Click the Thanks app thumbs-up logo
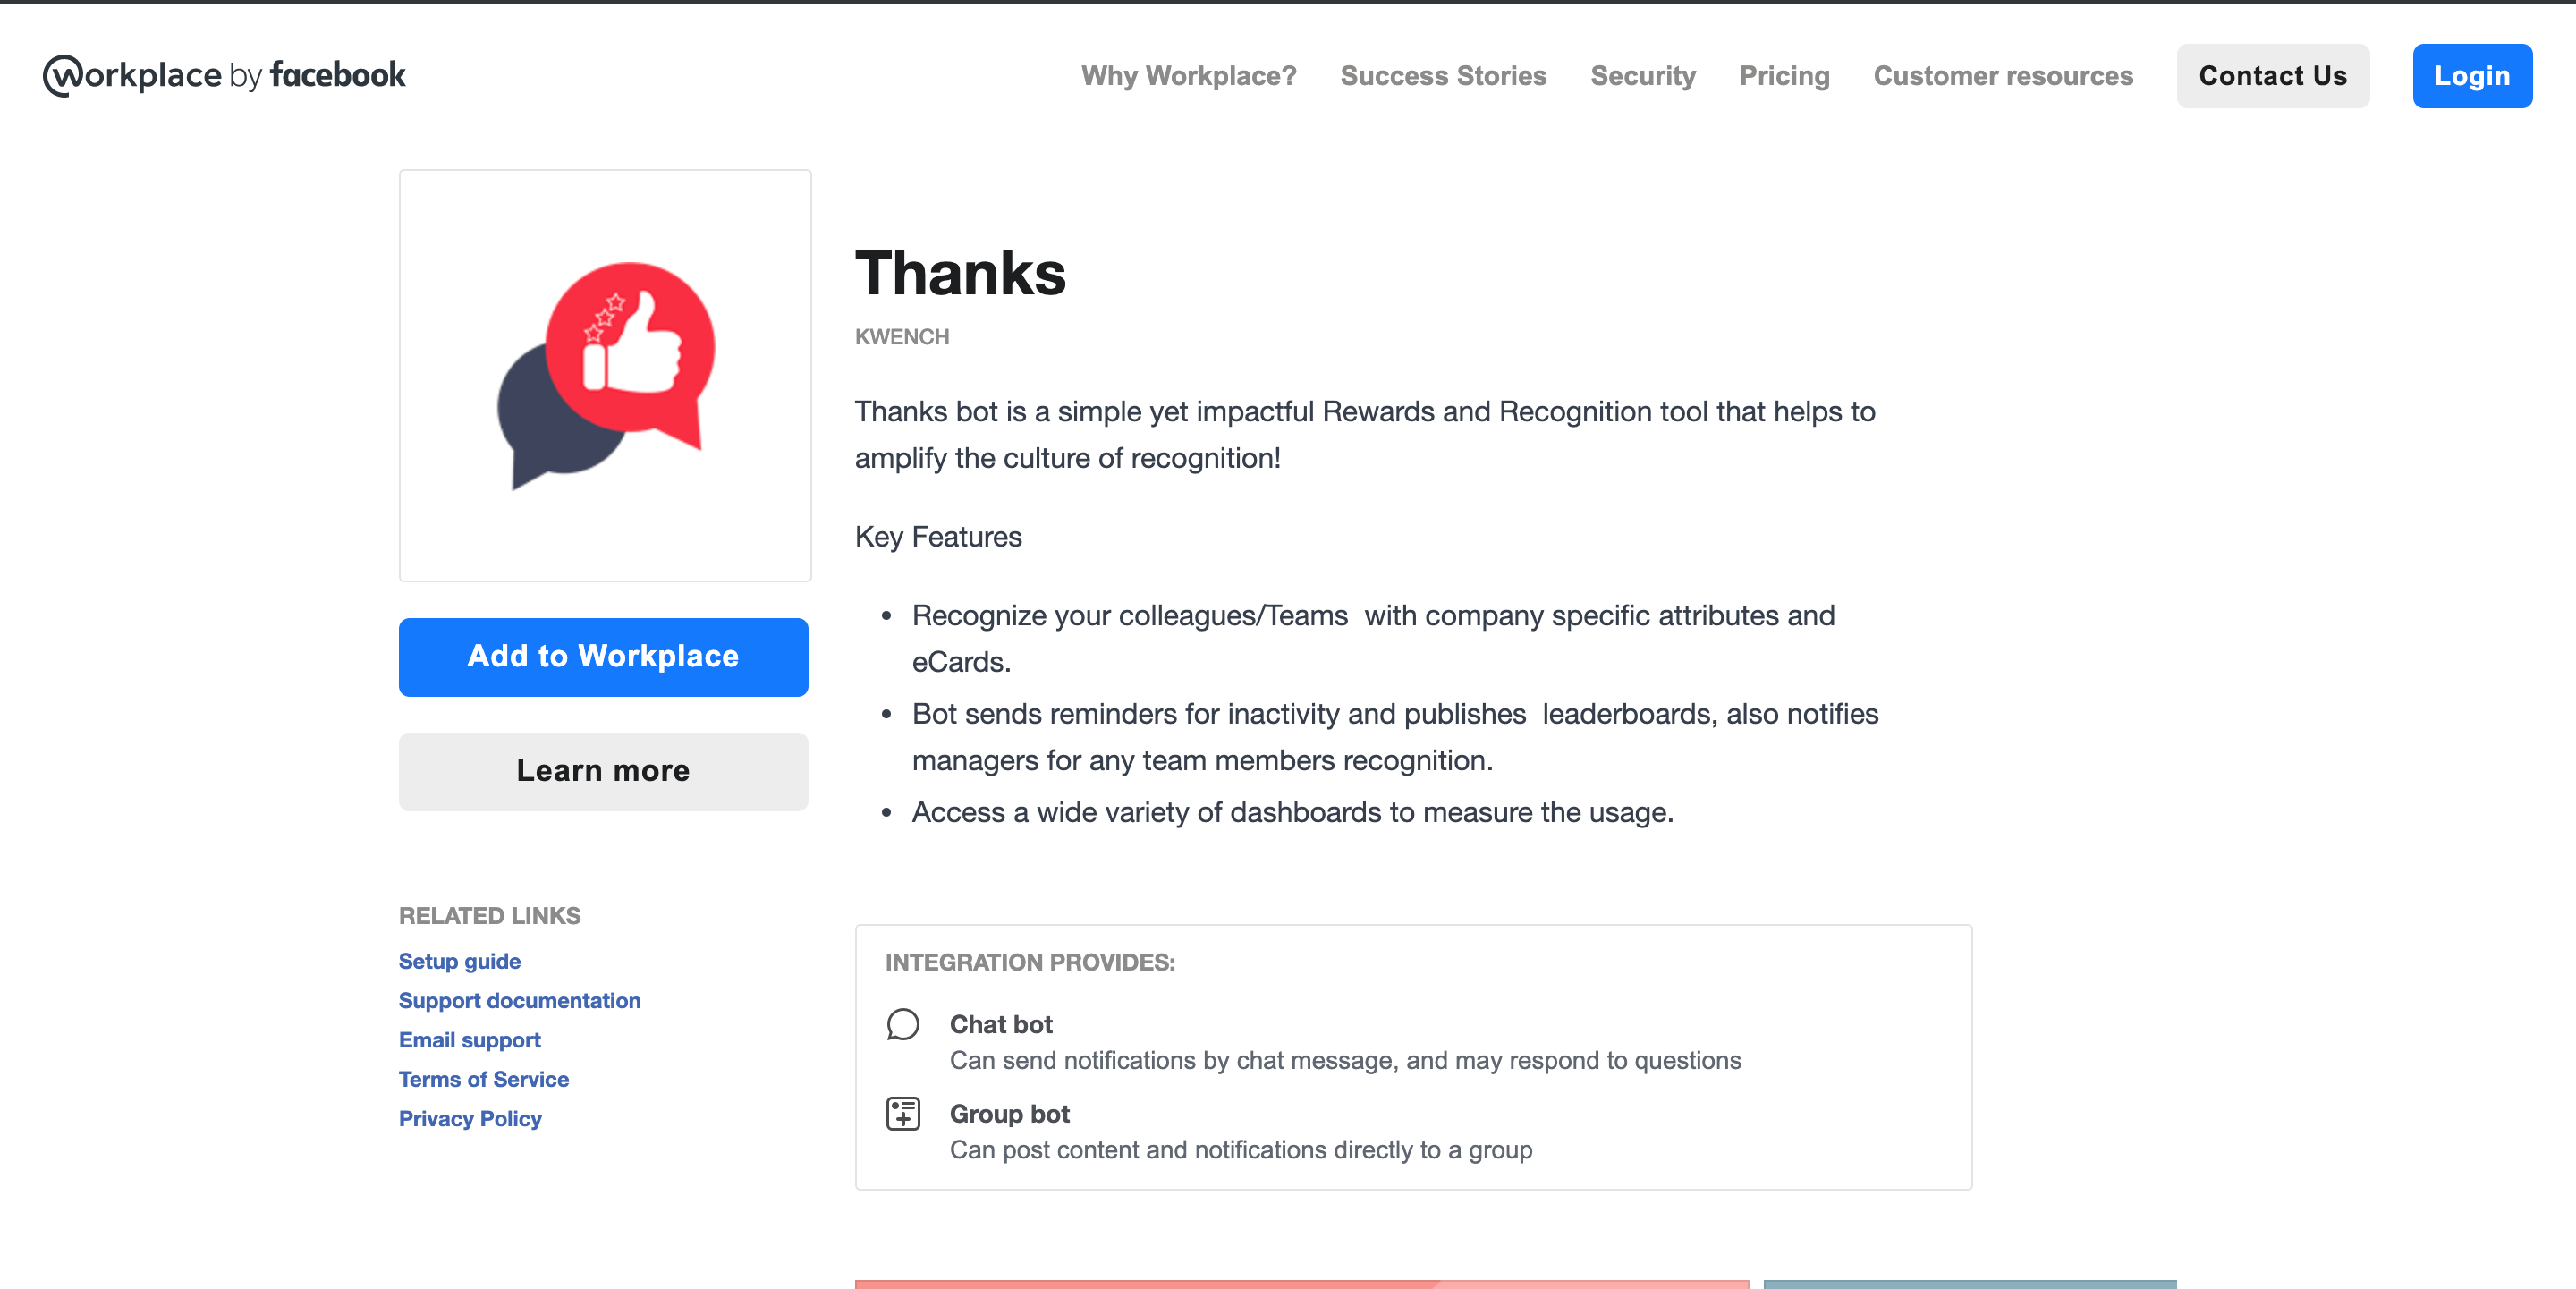Image resolution: width=2576 pixels, height=1289 pixels. [606, 375]
